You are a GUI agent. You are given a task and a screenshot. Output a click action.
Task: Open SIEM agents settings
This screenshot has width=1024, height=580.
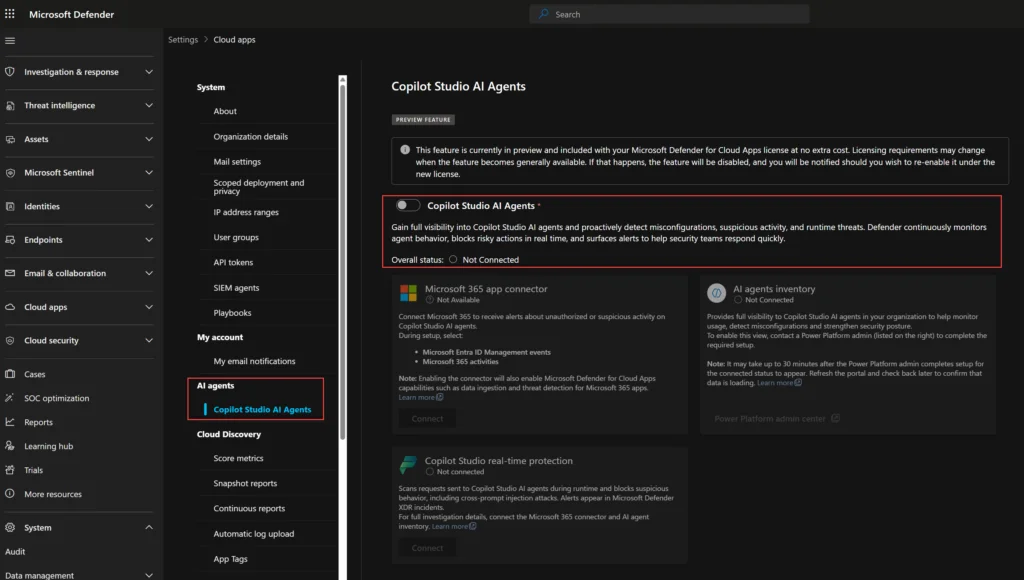pos(236,288)
